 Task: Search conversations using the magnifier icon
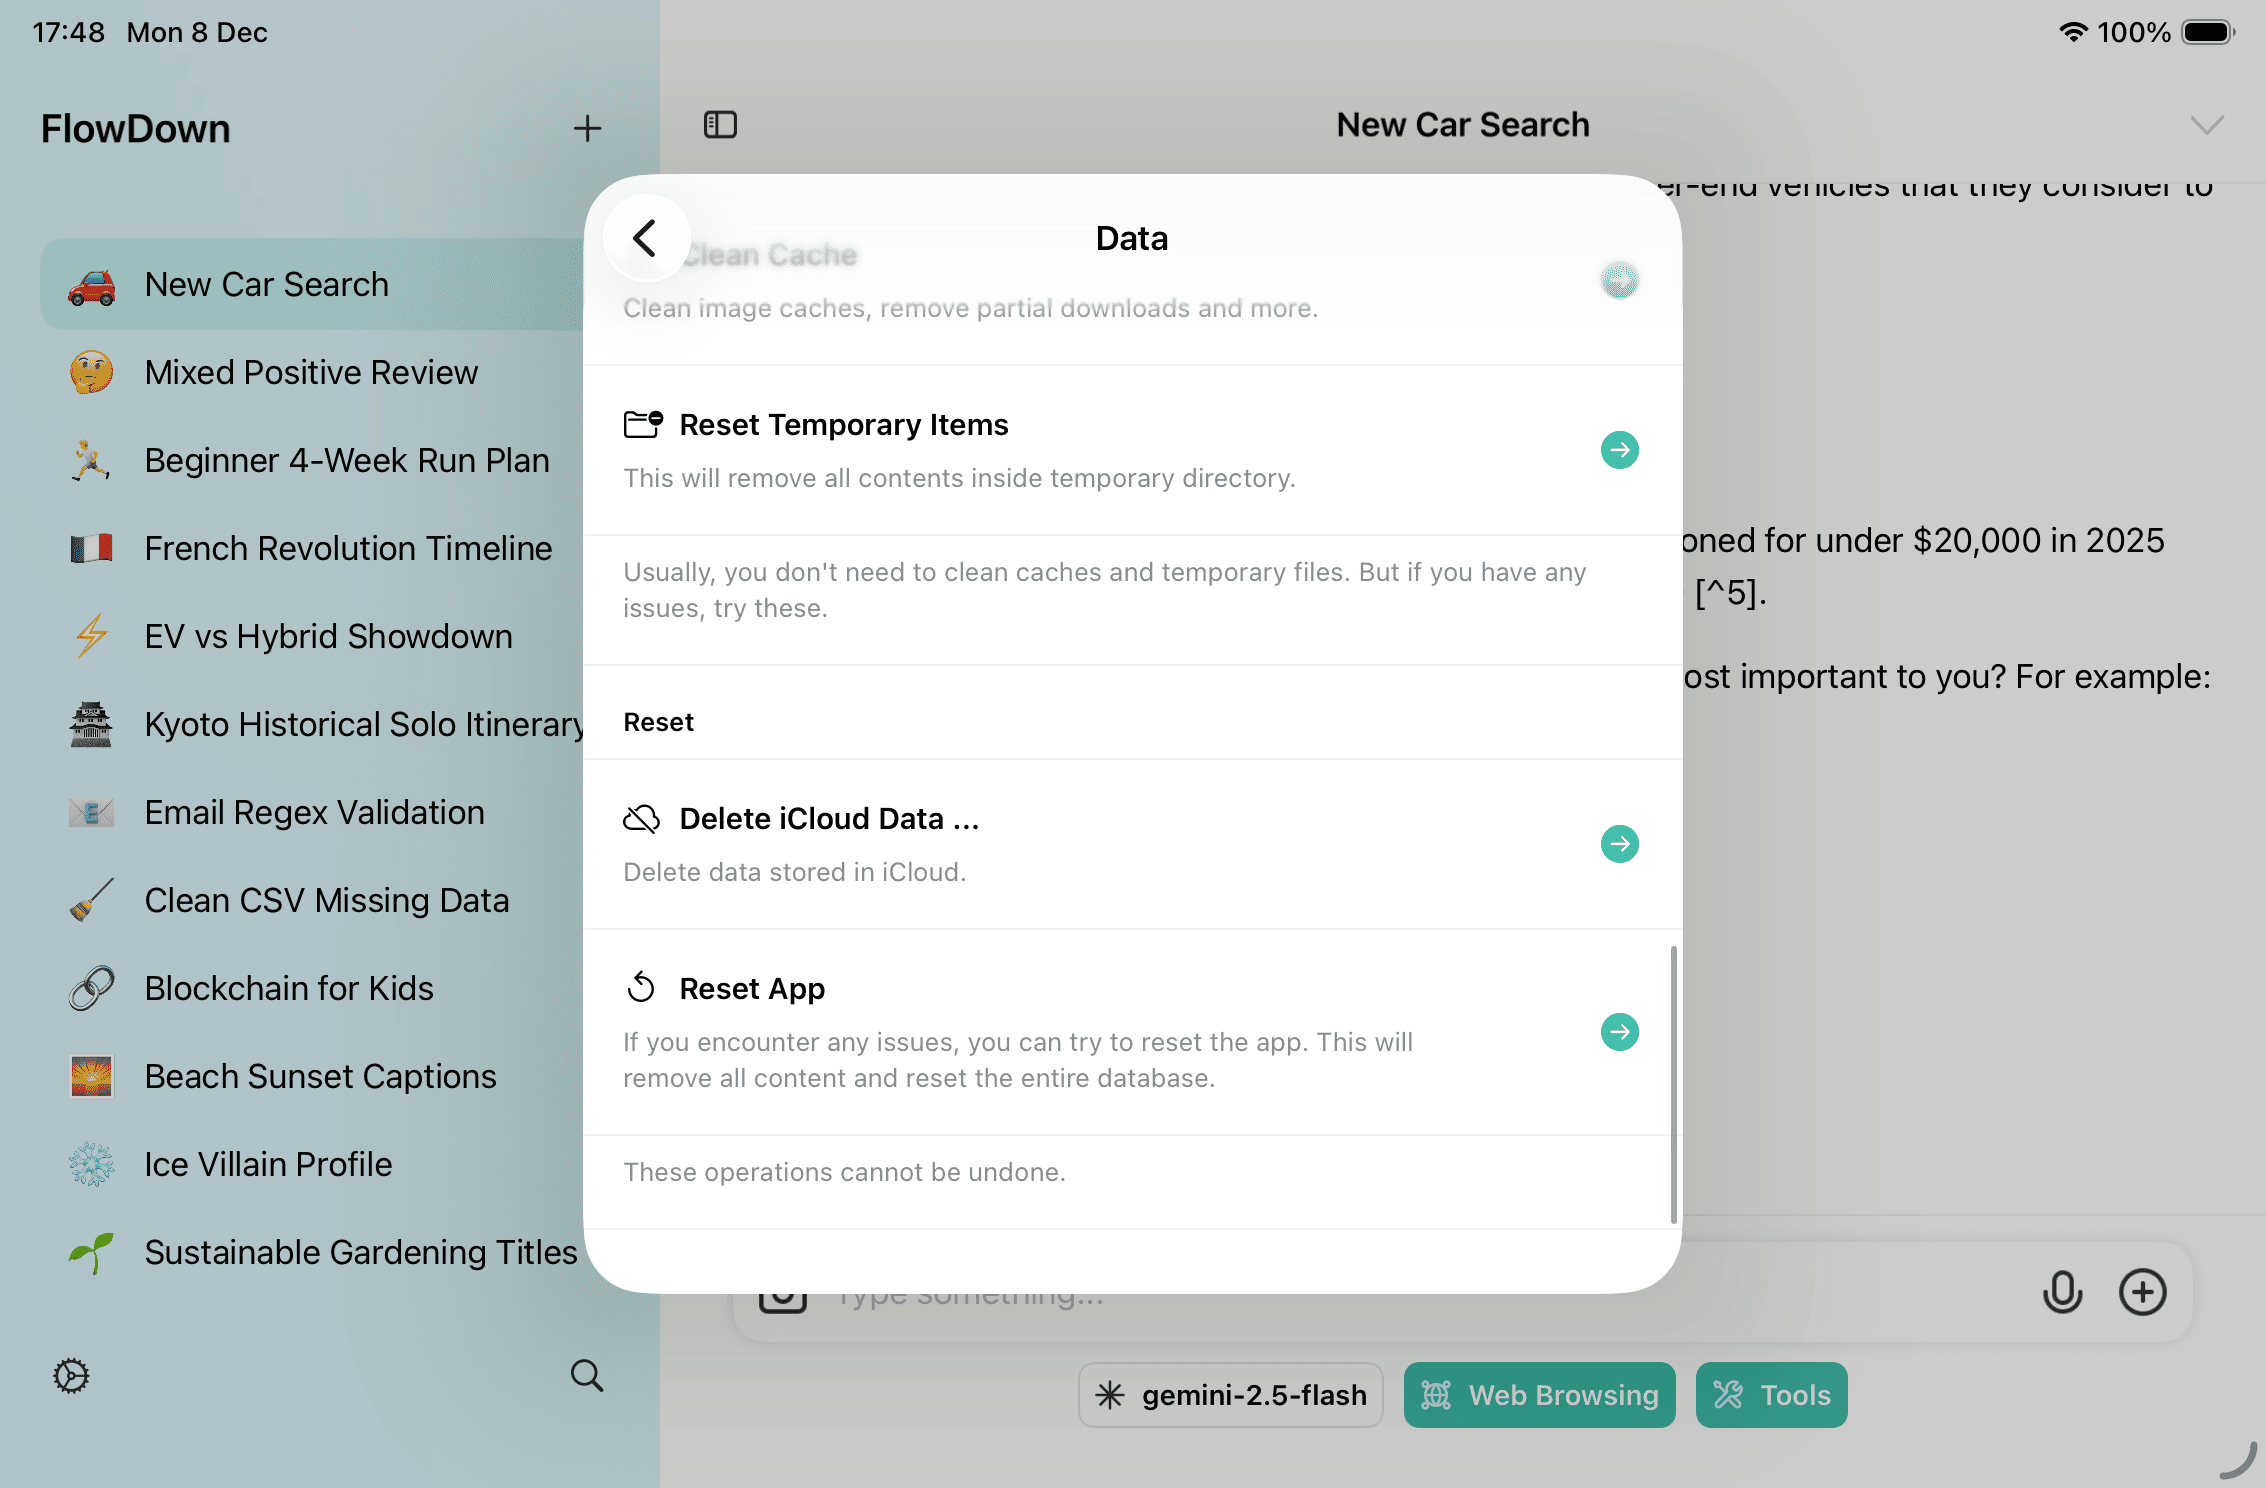(587, 1376)
